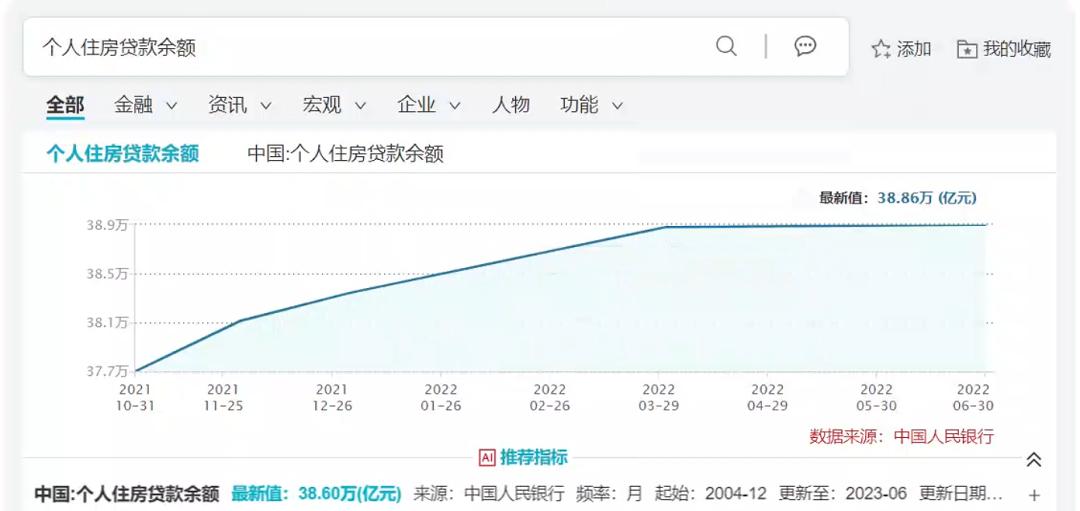Screen dimensions: 1080x511
Task: Click the 最新值: 38.86万 (亿元) label
Action: click(897, 198)
